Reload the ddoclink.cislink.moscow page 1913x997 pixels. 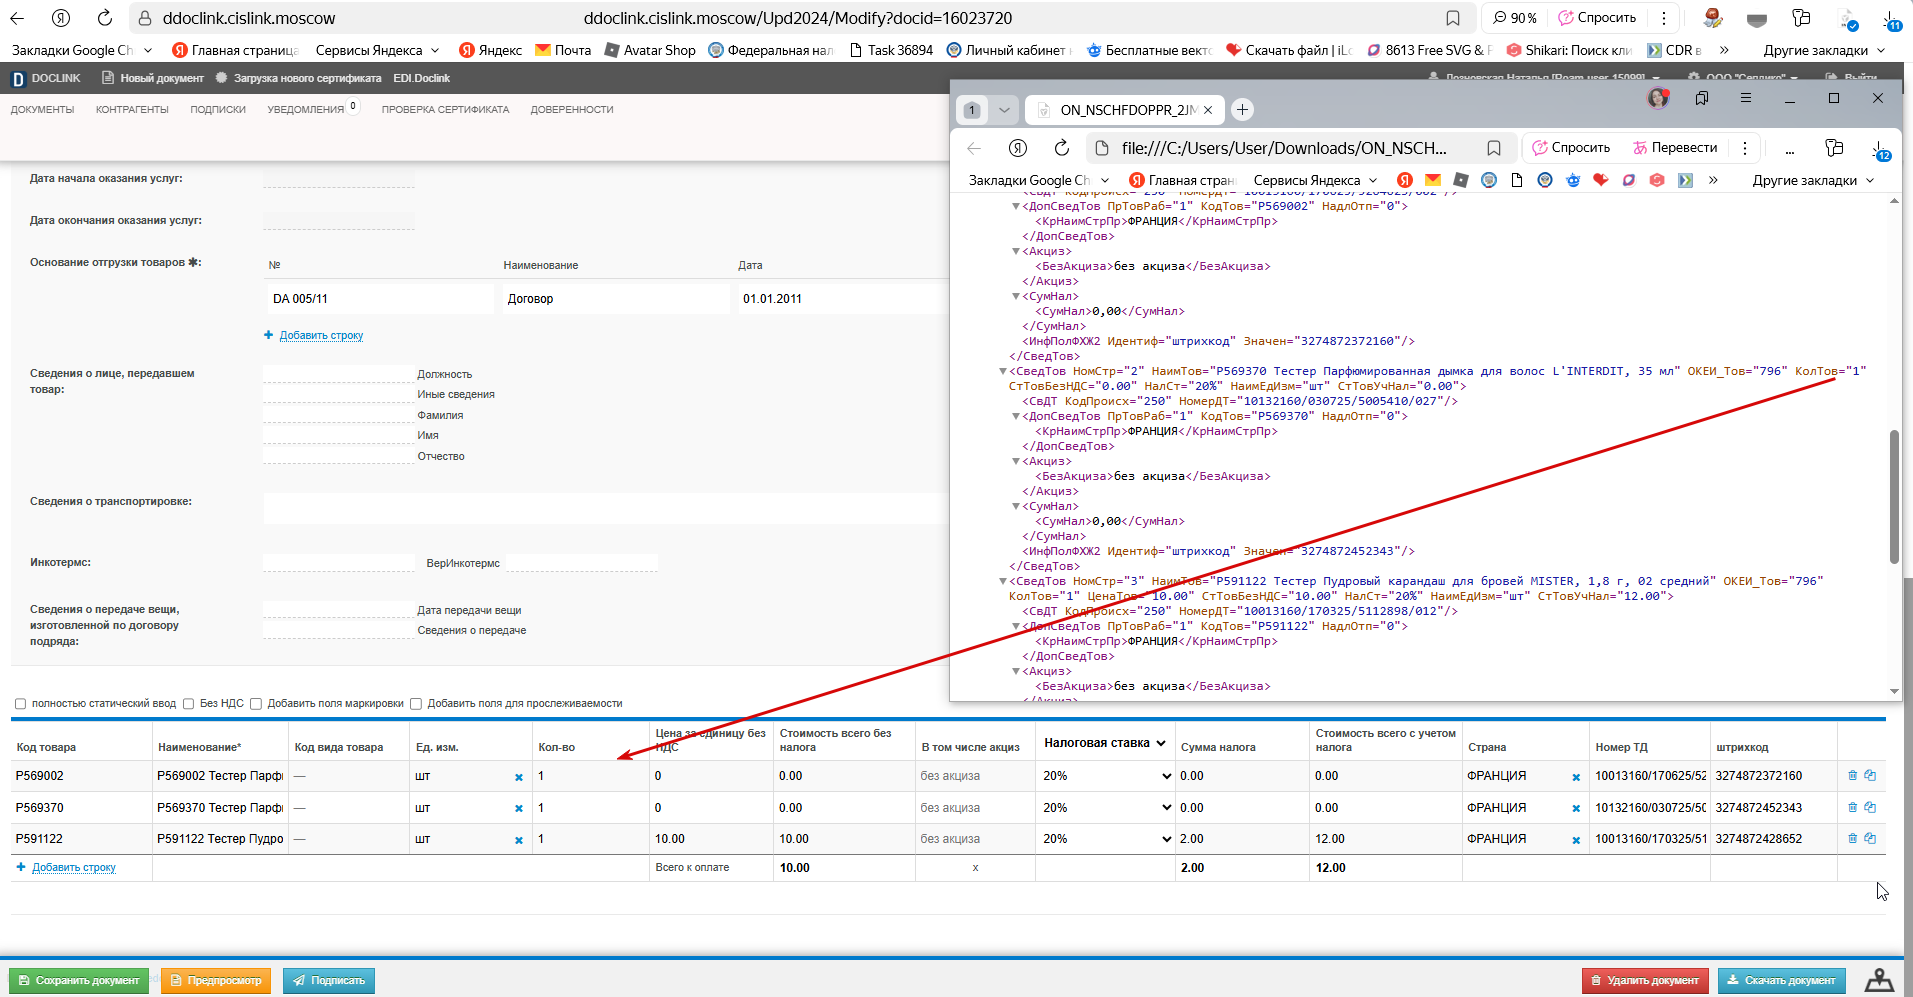point(105,18)
